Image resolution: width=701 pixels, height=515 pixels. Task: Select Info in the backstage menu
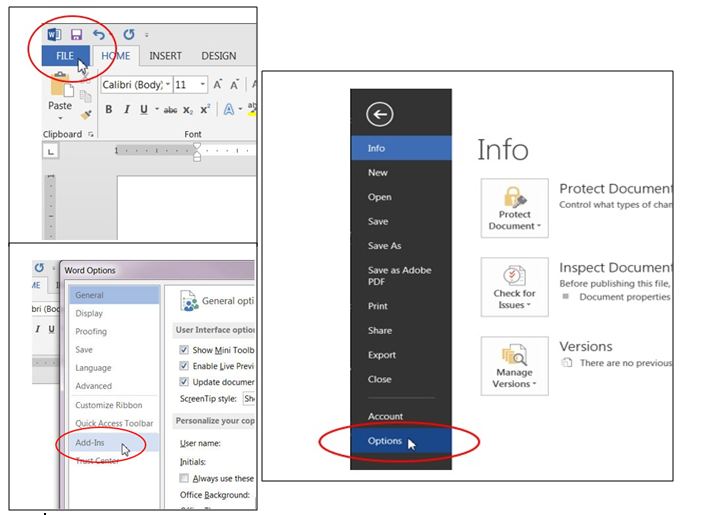(x=401, y=148)
